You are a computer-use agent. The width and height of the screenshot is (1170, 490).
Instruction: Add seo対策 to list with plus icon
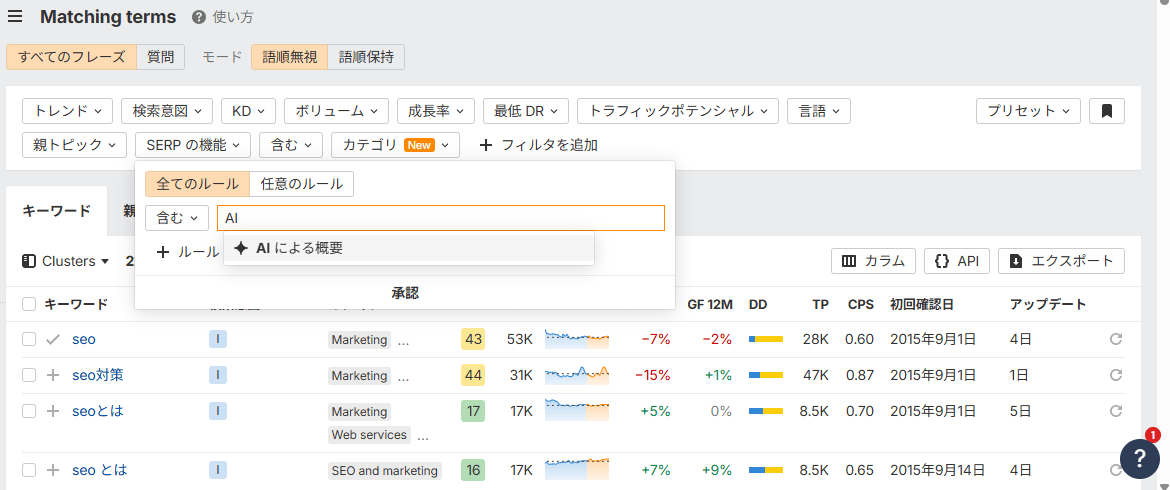[52, 375]
